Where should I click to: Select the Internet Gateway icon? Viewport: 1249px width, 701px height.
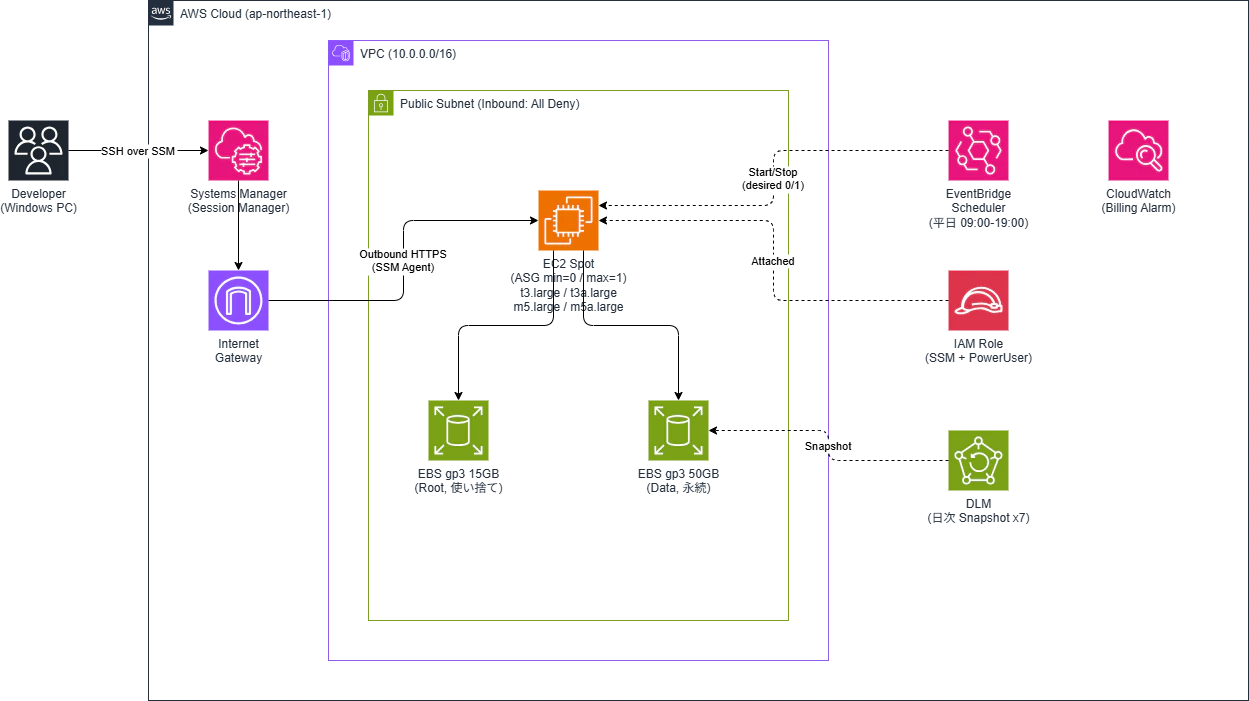[x=238, y=300]
